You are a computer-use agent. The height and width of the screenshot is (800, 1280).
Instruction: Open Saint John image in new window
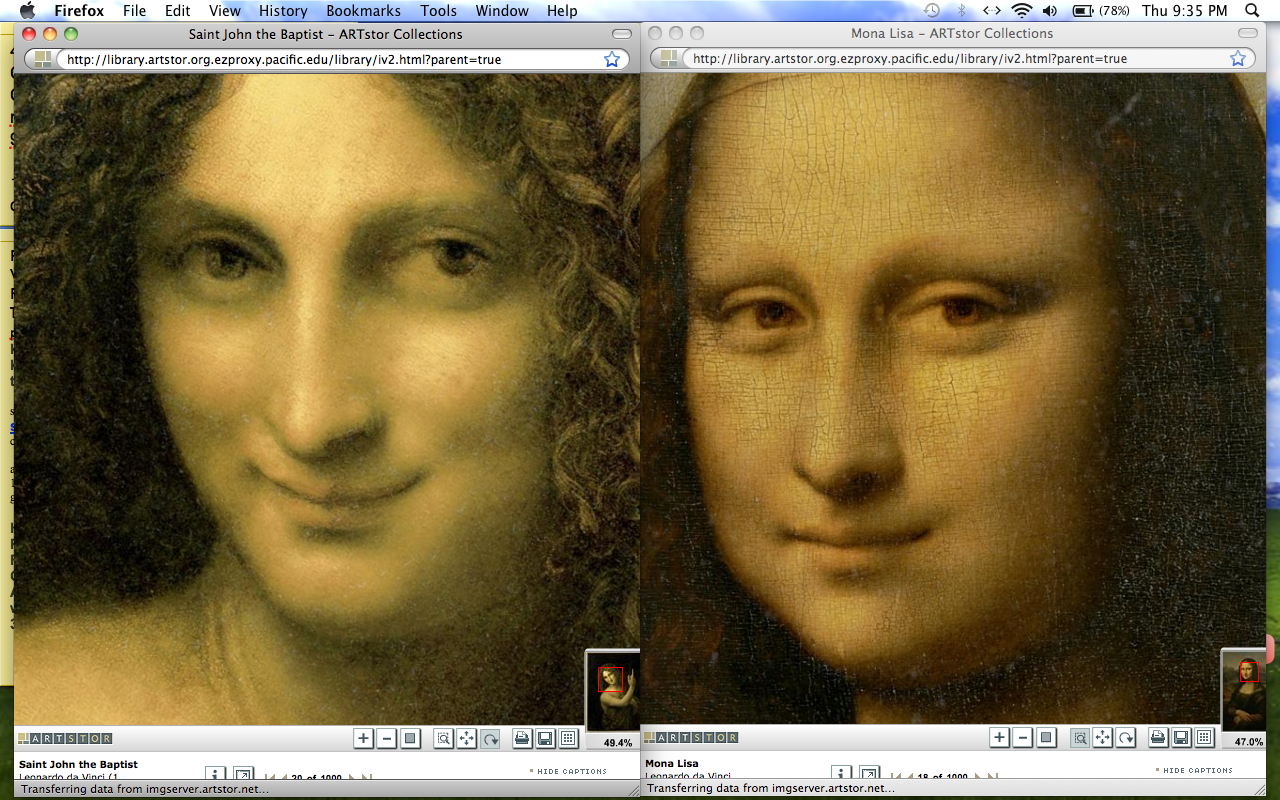[x=243, y=774]
